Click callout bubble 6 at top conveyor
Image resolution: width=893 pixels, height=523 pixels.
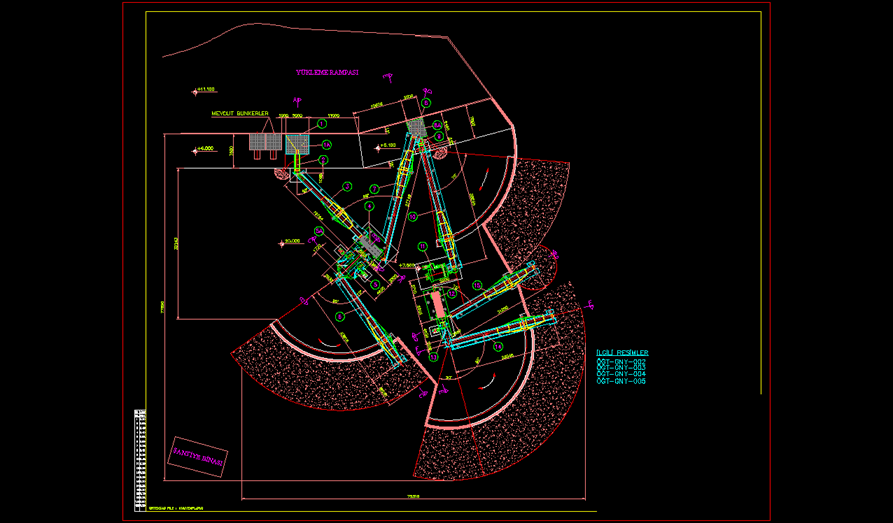pos(425,102)
